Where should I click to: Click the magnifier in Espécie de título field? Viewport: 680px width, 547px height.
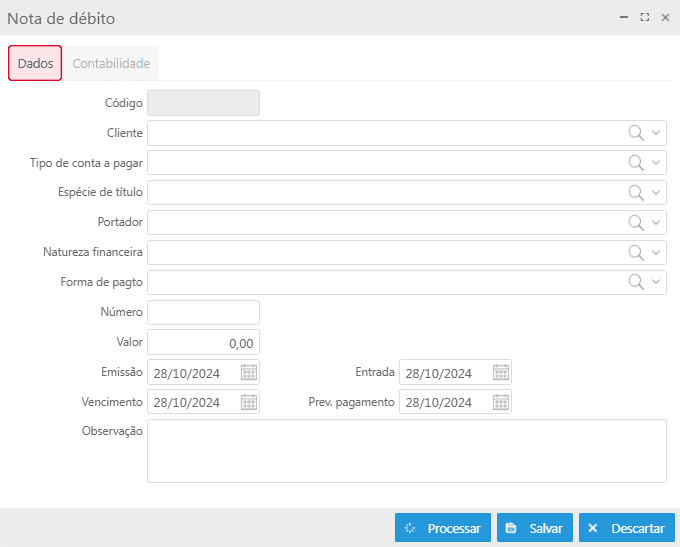click(635, 193)
